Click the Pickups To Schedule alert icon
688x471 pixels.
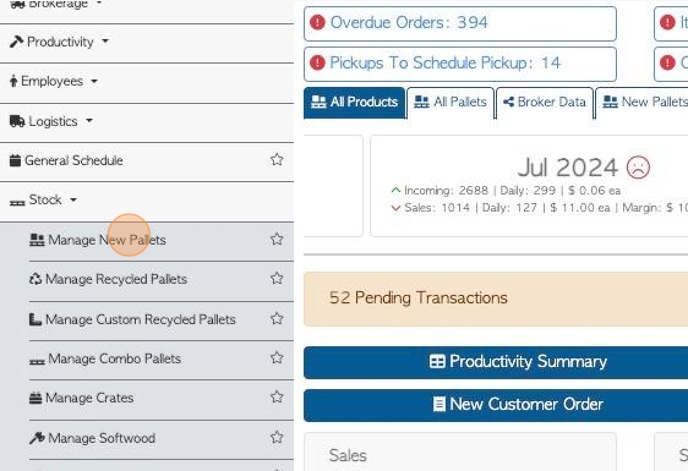[318, 63]
